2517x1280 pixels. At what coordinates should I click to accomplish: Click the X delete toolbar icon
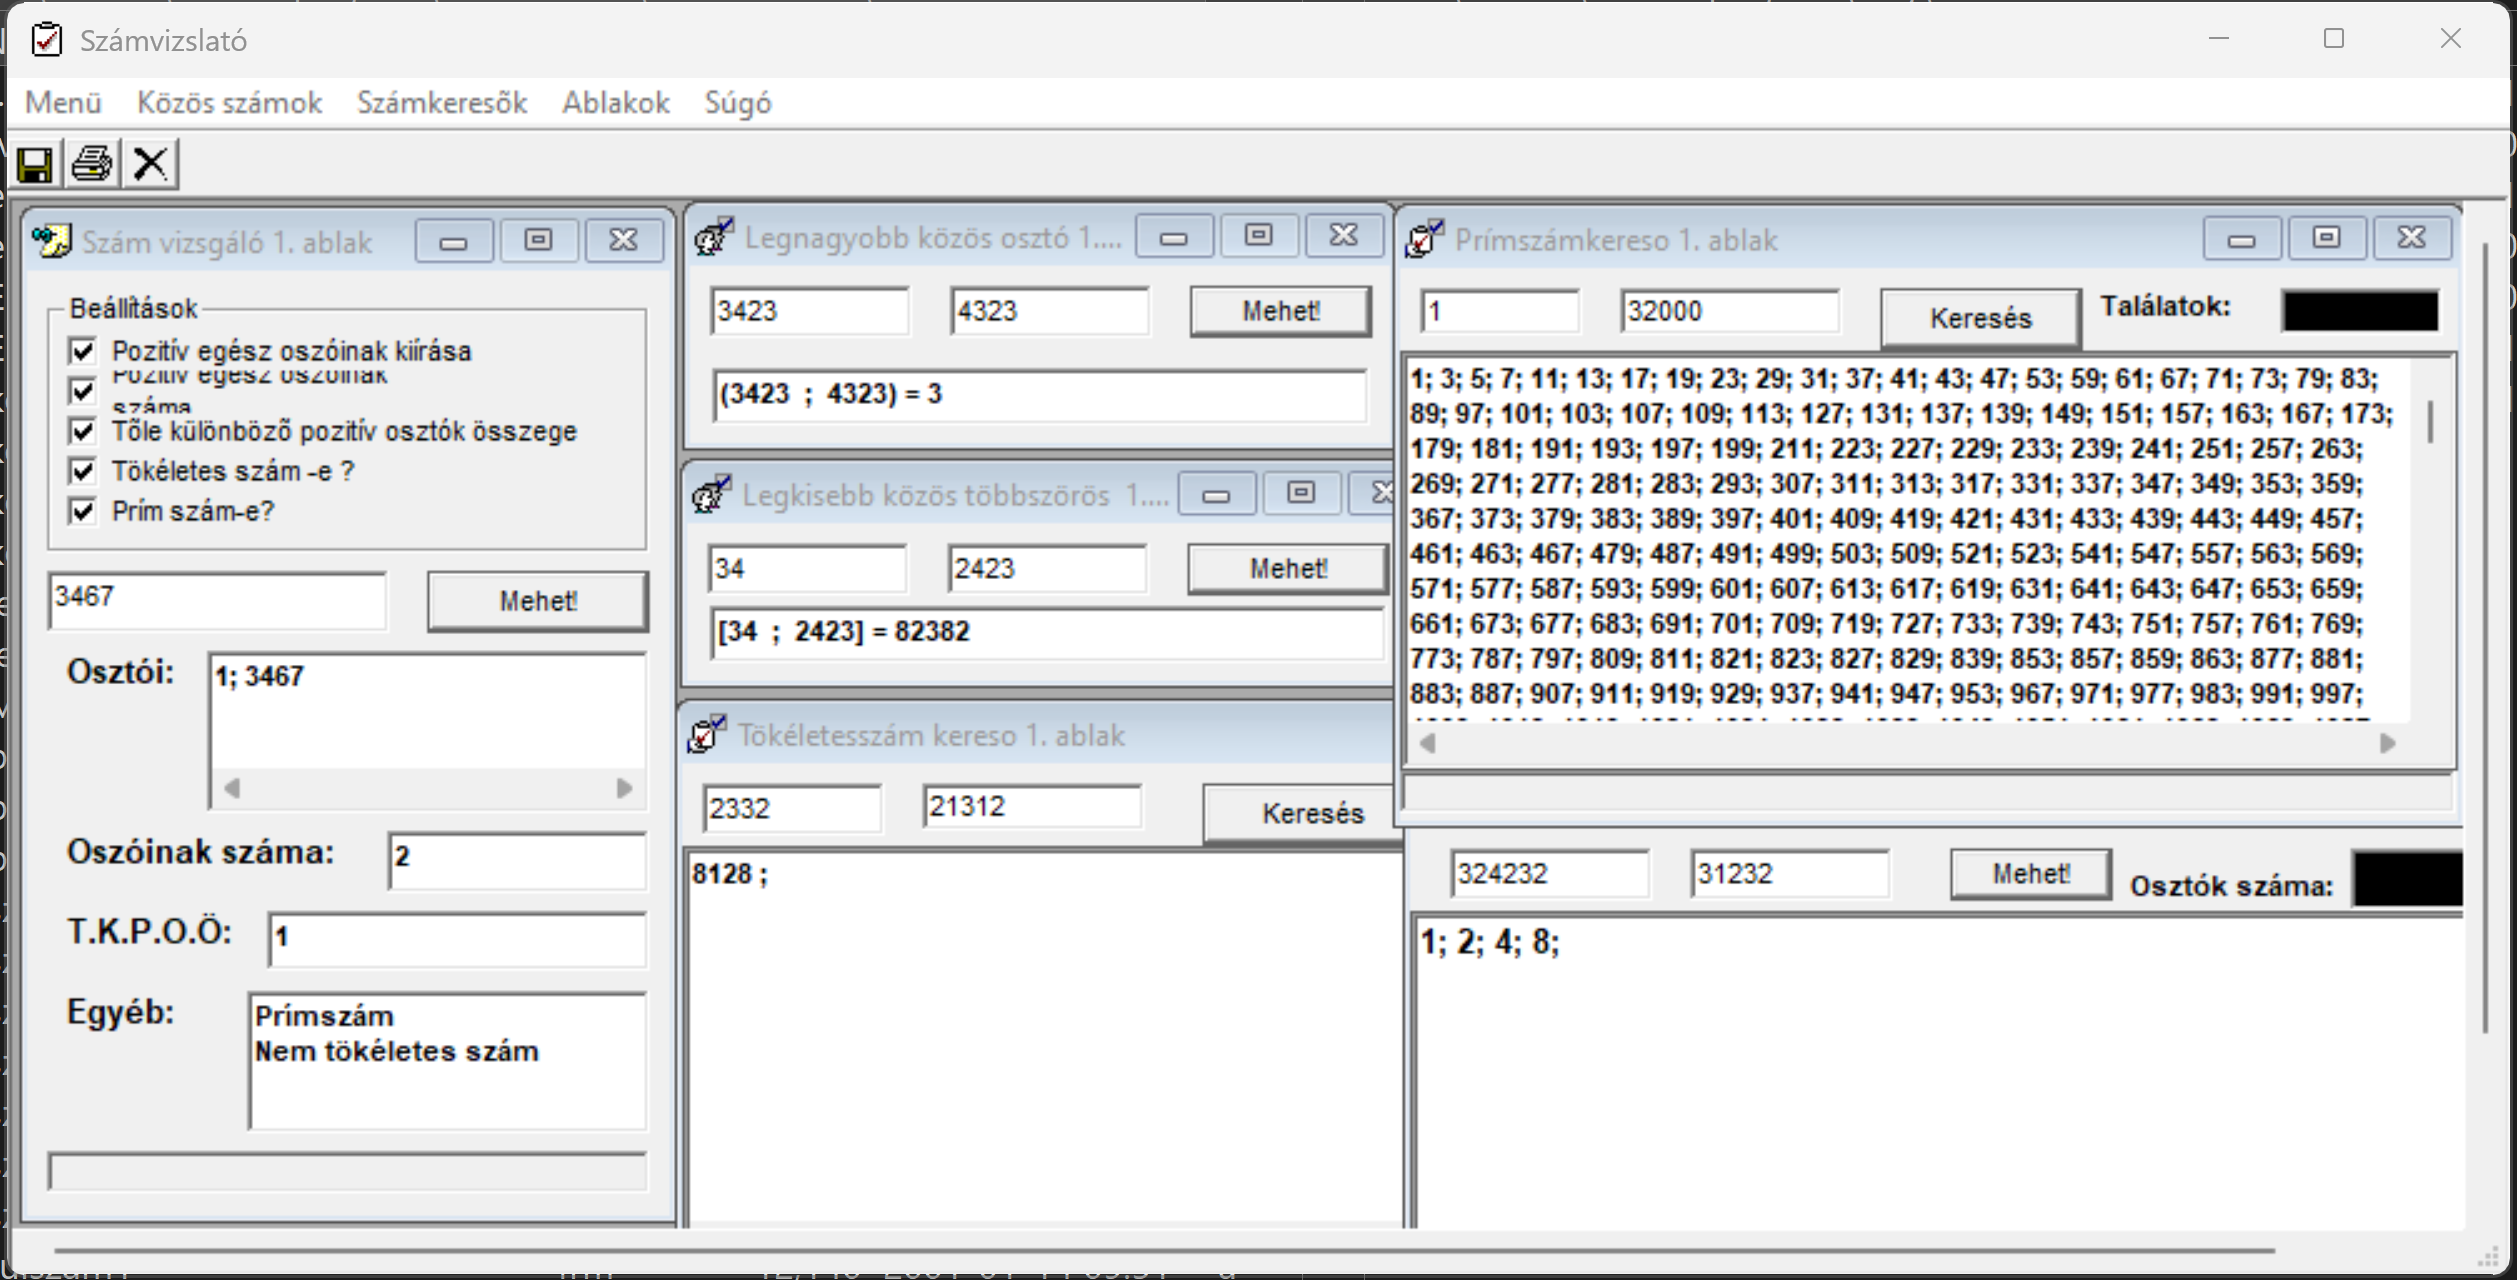click(151, 164)
